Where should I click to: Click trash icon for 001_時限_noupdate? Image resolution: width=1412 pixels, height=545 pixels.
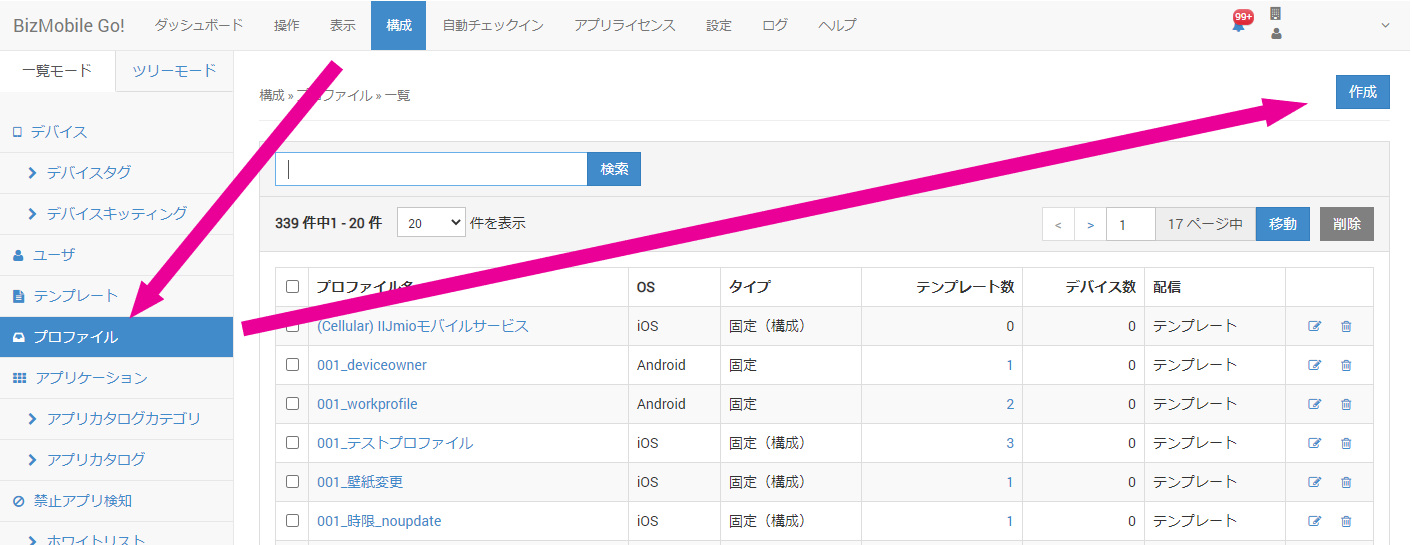pyautogui.click(x=1346, y=521)
